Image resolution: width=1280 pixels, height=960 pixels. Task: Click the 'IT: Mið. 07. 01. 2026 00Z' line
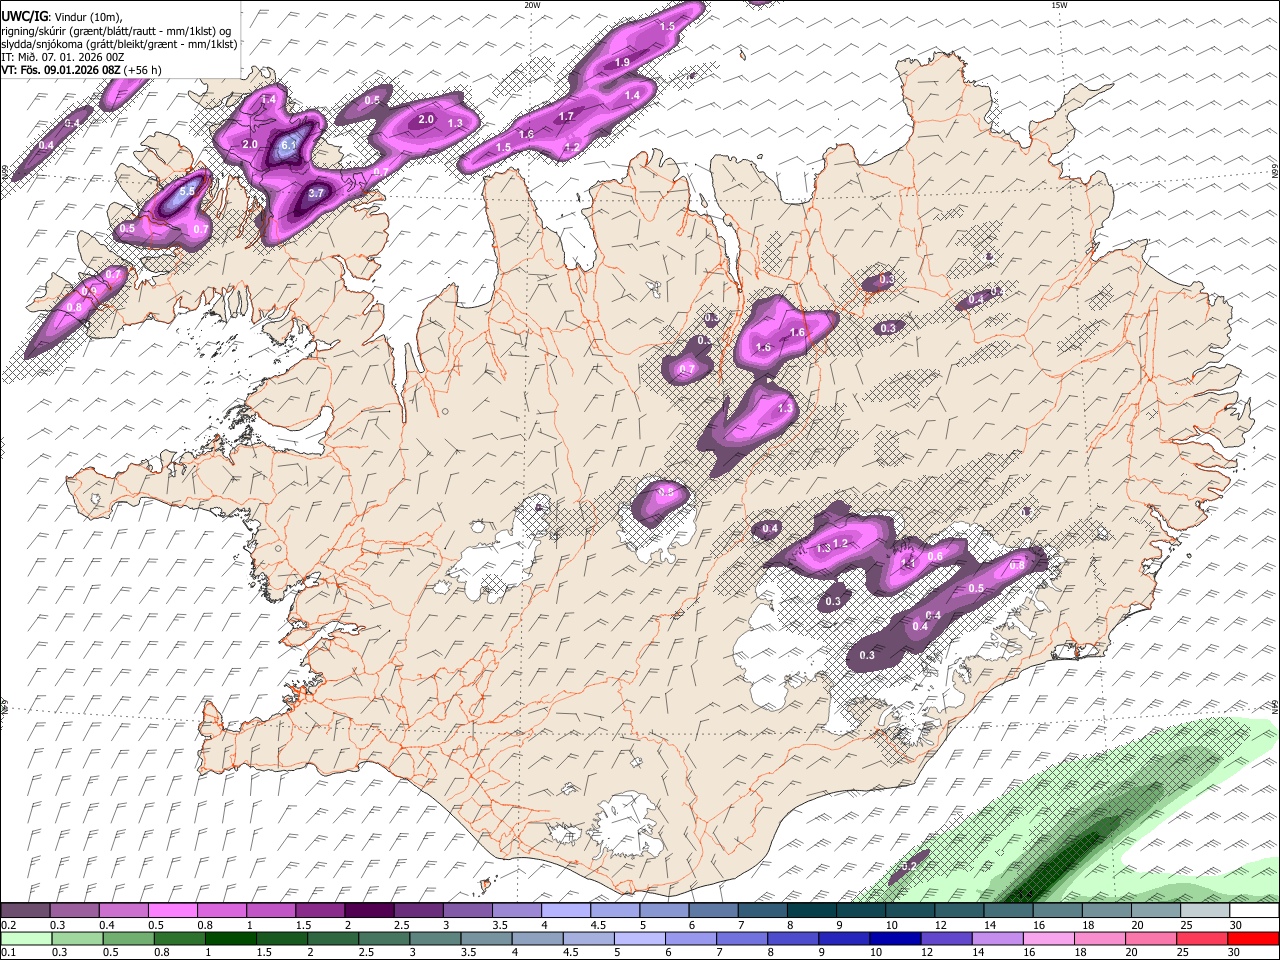(63, 57)
